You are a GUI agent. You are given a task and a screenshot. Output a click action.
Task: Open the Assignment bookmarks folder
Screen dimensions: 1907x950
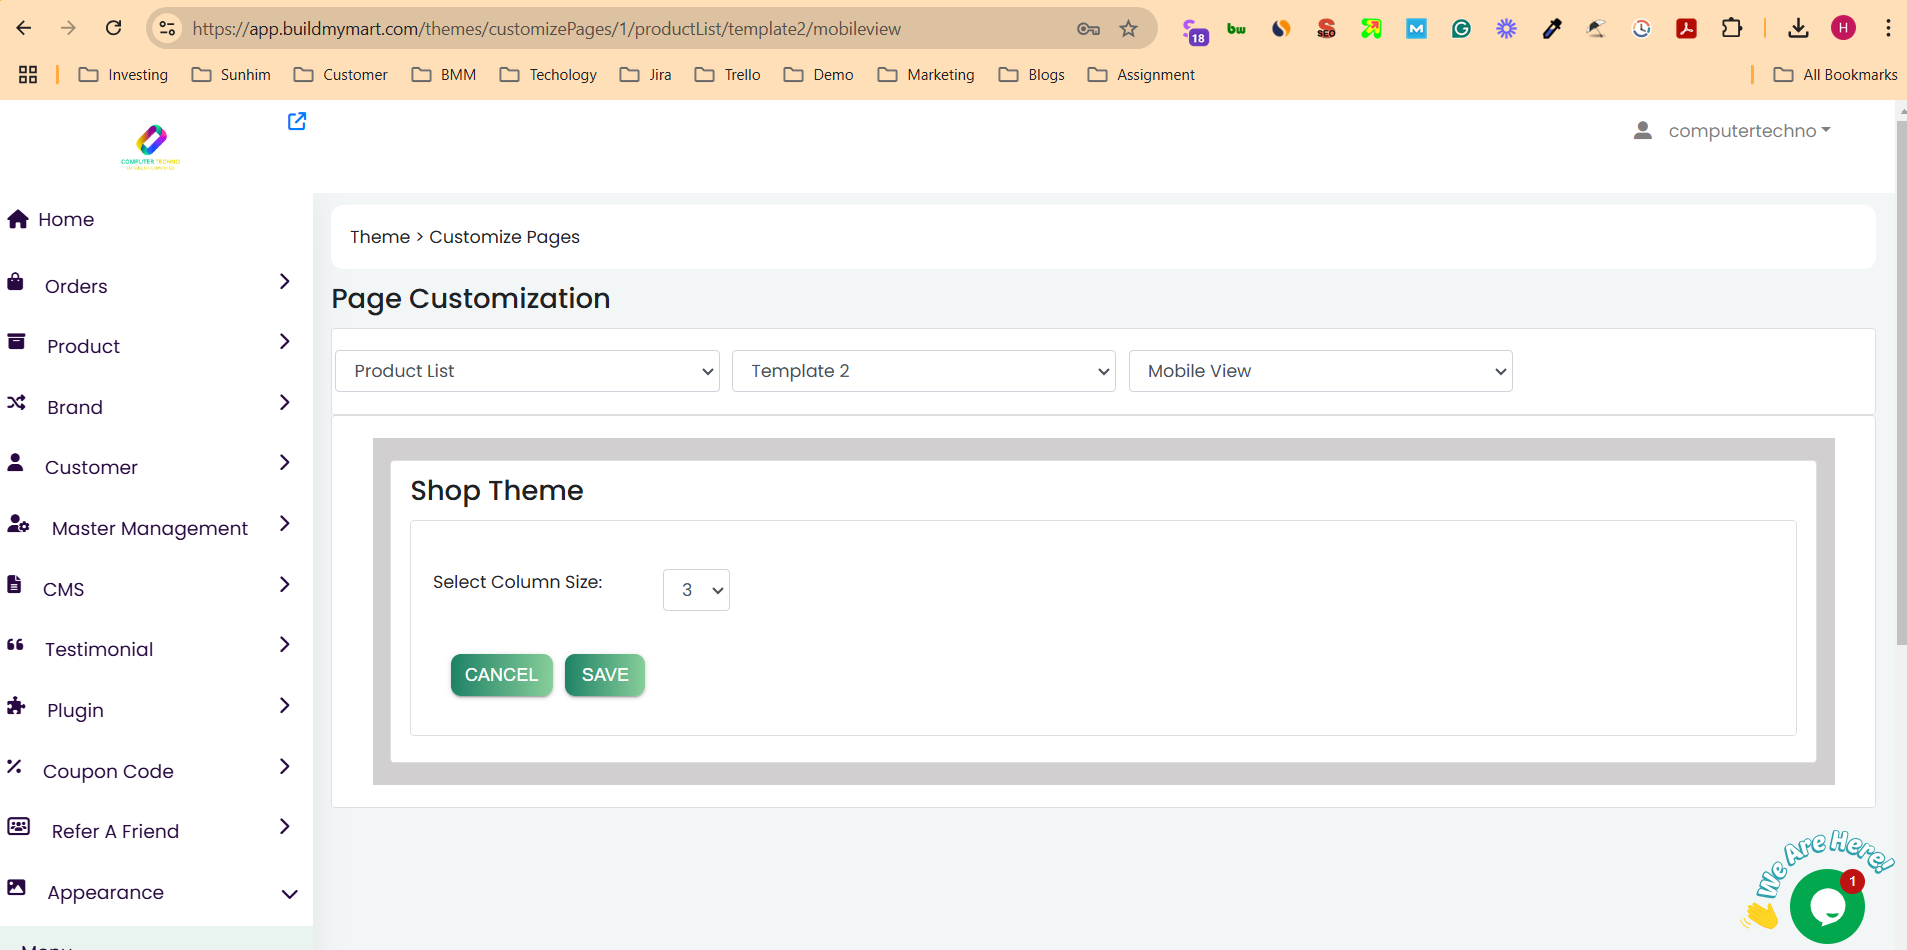(1141, 75)
